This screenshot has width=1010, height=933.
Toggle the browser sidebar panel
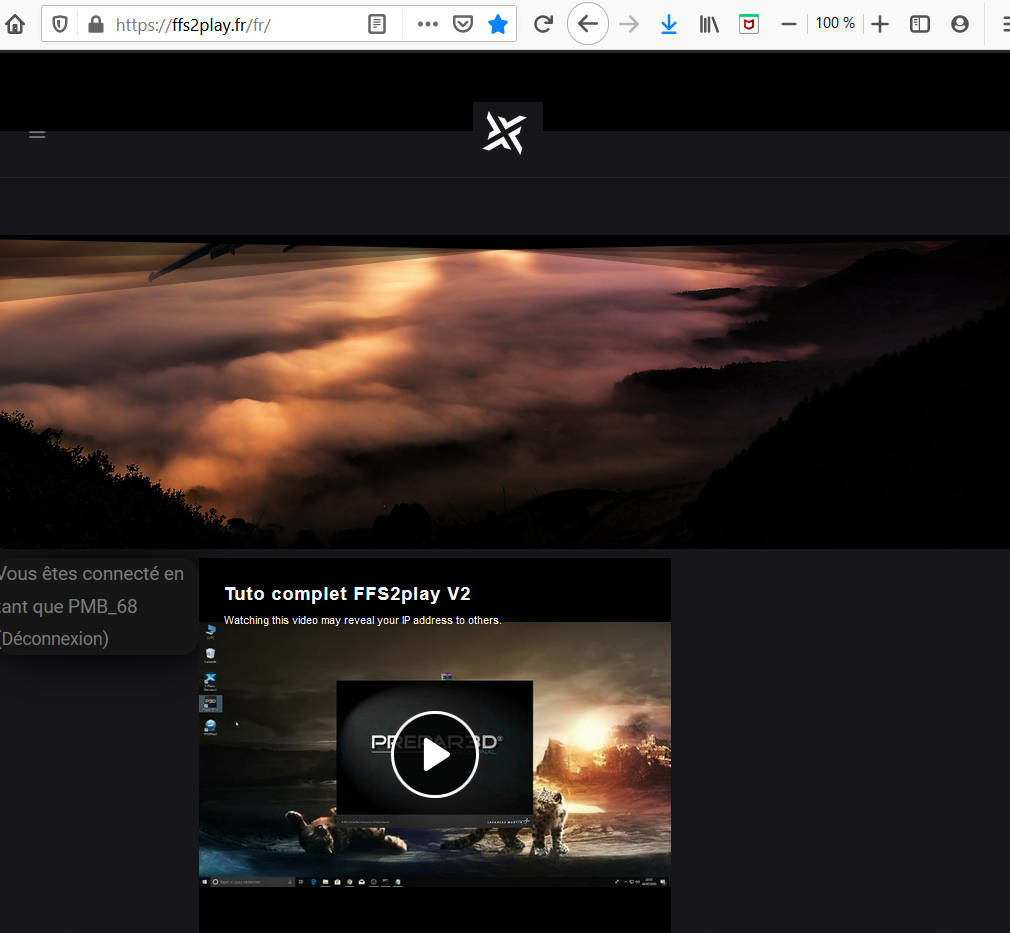(920, 24)
